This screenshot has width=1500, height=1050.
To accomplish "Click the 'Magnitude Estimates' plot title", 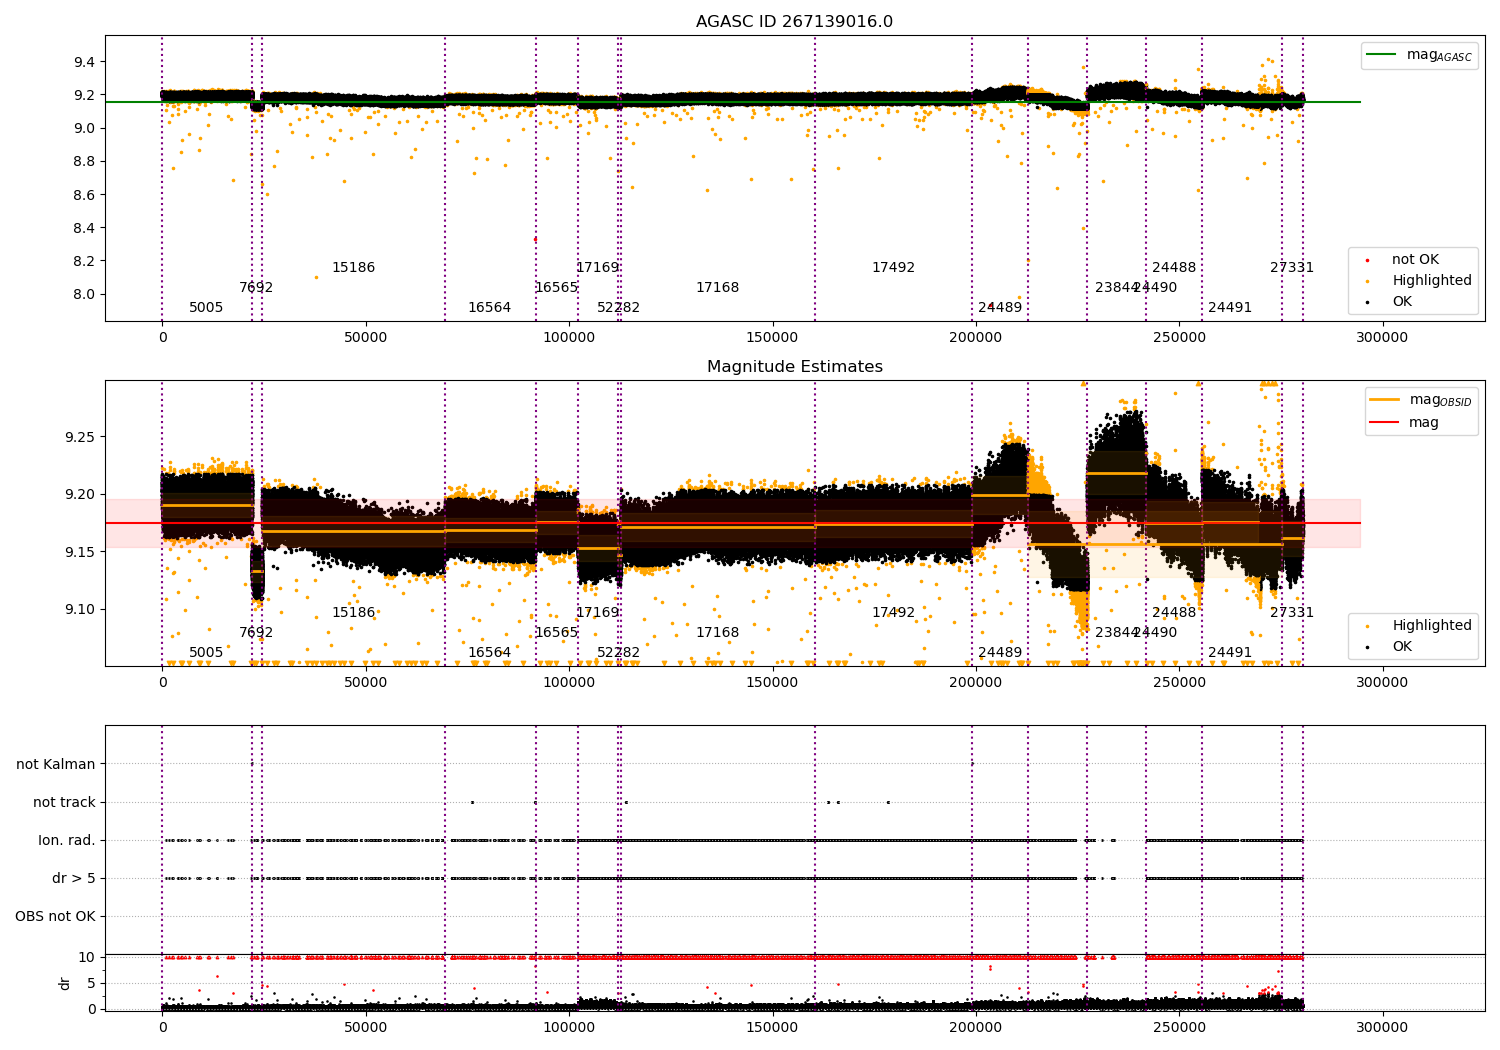I will click(x=794, y=367).
